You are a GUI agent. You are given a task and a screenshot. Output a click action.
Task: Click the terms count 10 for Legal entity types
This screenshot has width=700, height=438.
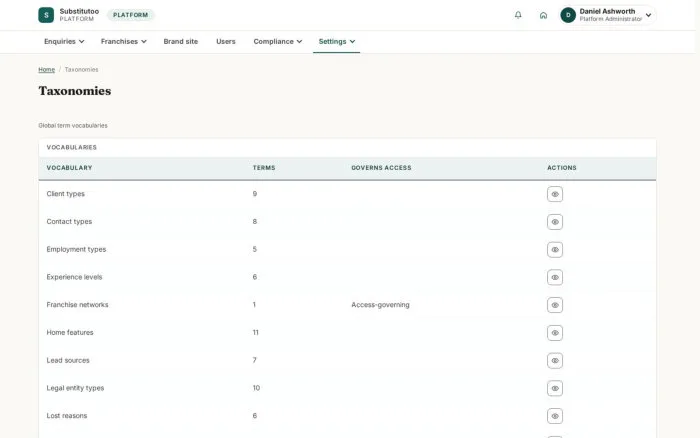tap(256, 388)
